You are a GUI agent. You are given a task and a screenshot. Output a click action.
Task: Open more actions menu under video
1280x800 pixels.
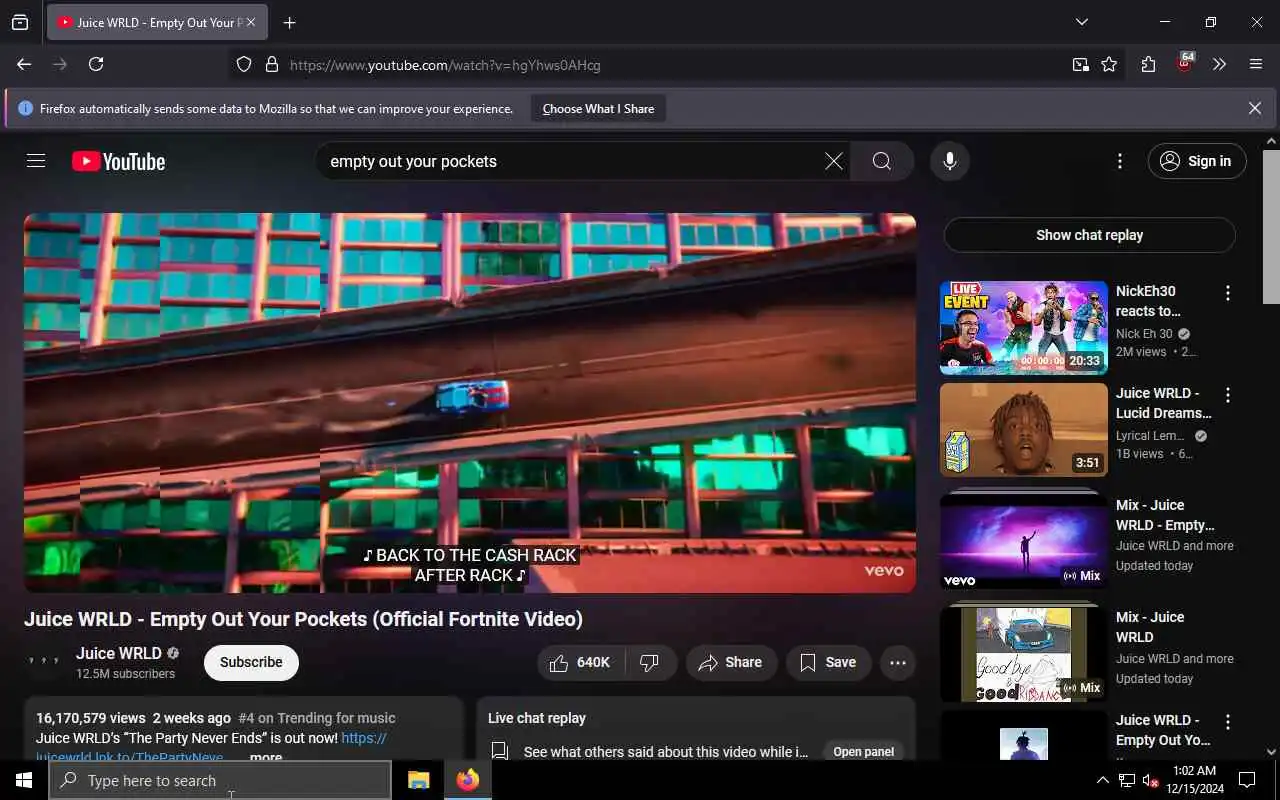(898, 662)
